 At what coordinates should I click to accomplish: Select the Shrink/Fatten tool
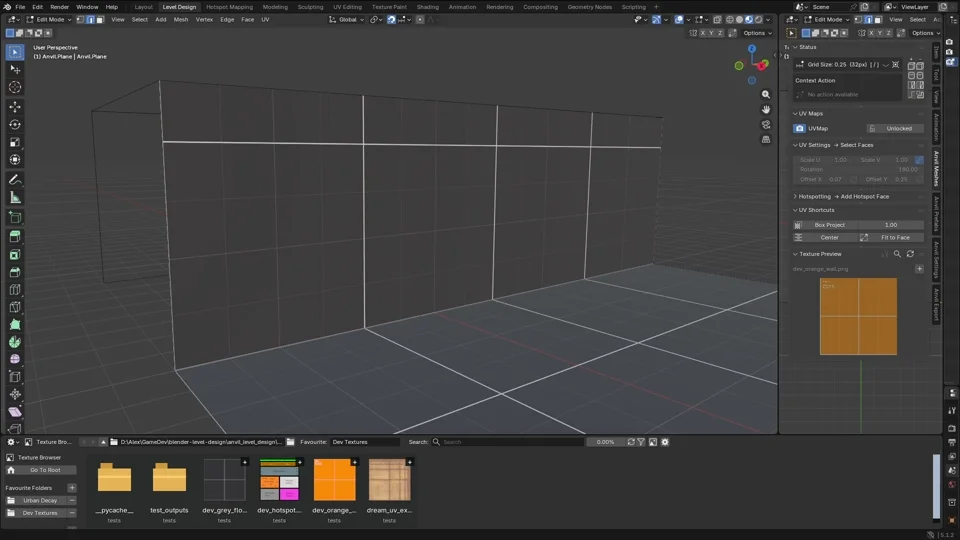15,394
